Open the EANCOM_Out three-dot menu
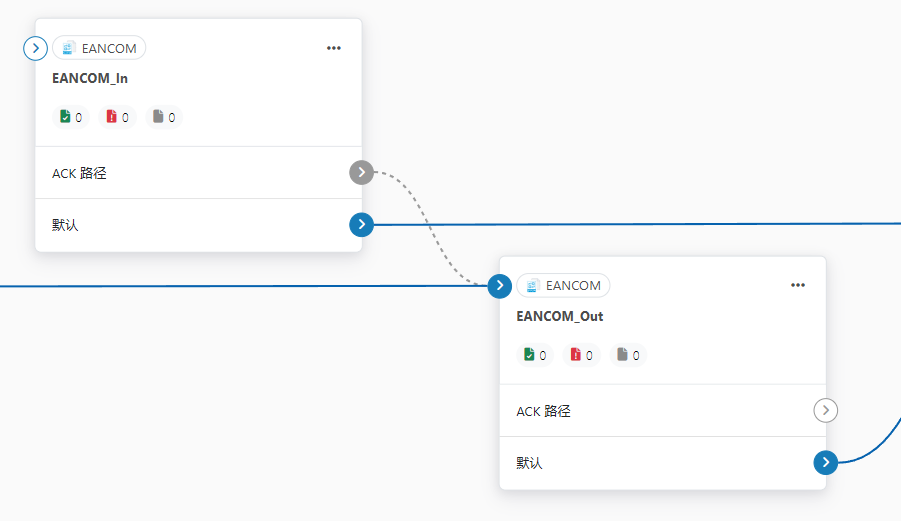901x521 pixels. point(798,285)
